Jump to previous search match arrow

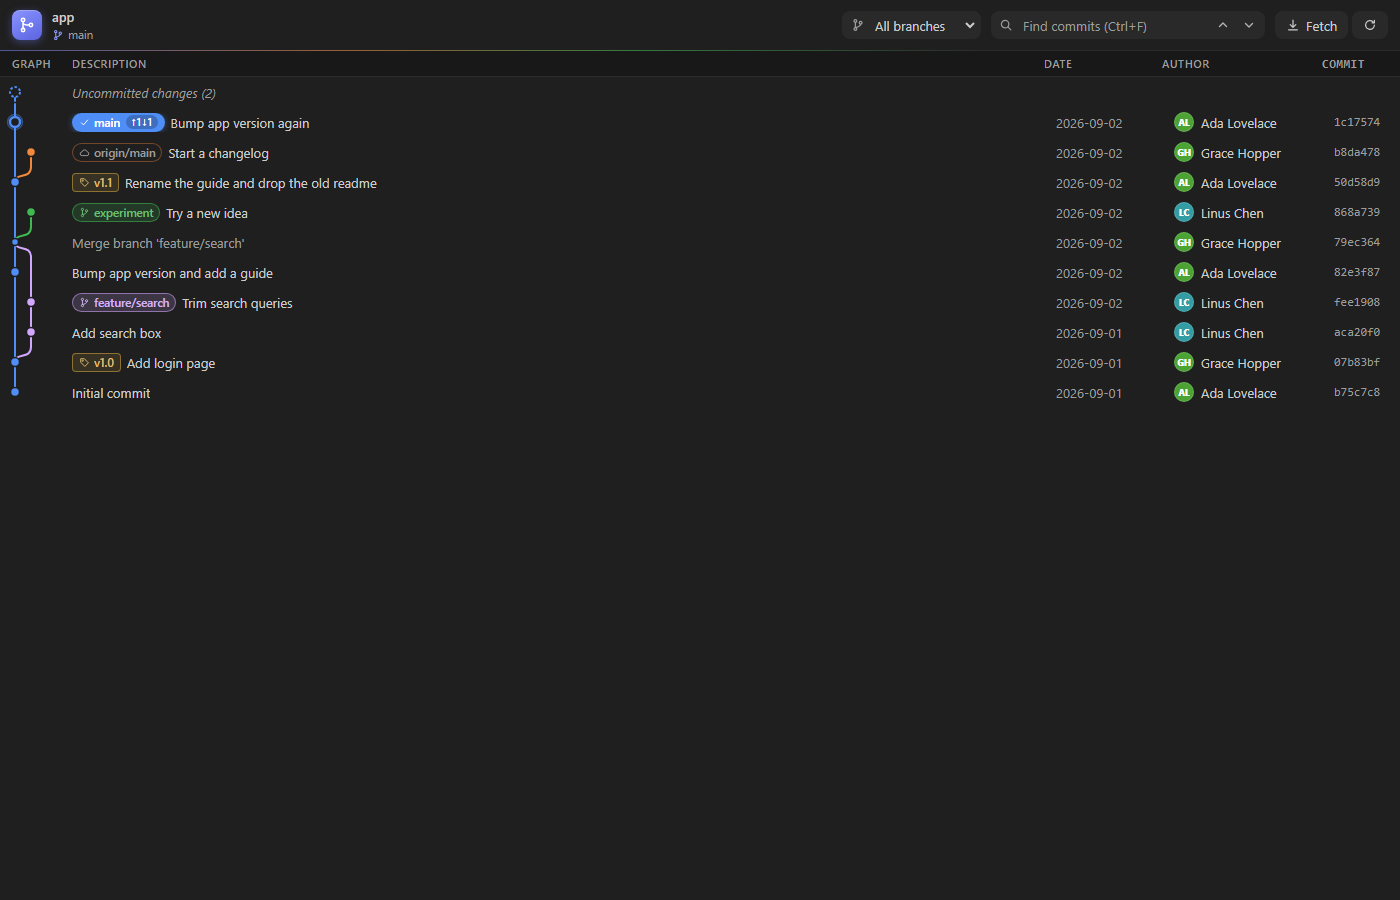(1222, 26)
